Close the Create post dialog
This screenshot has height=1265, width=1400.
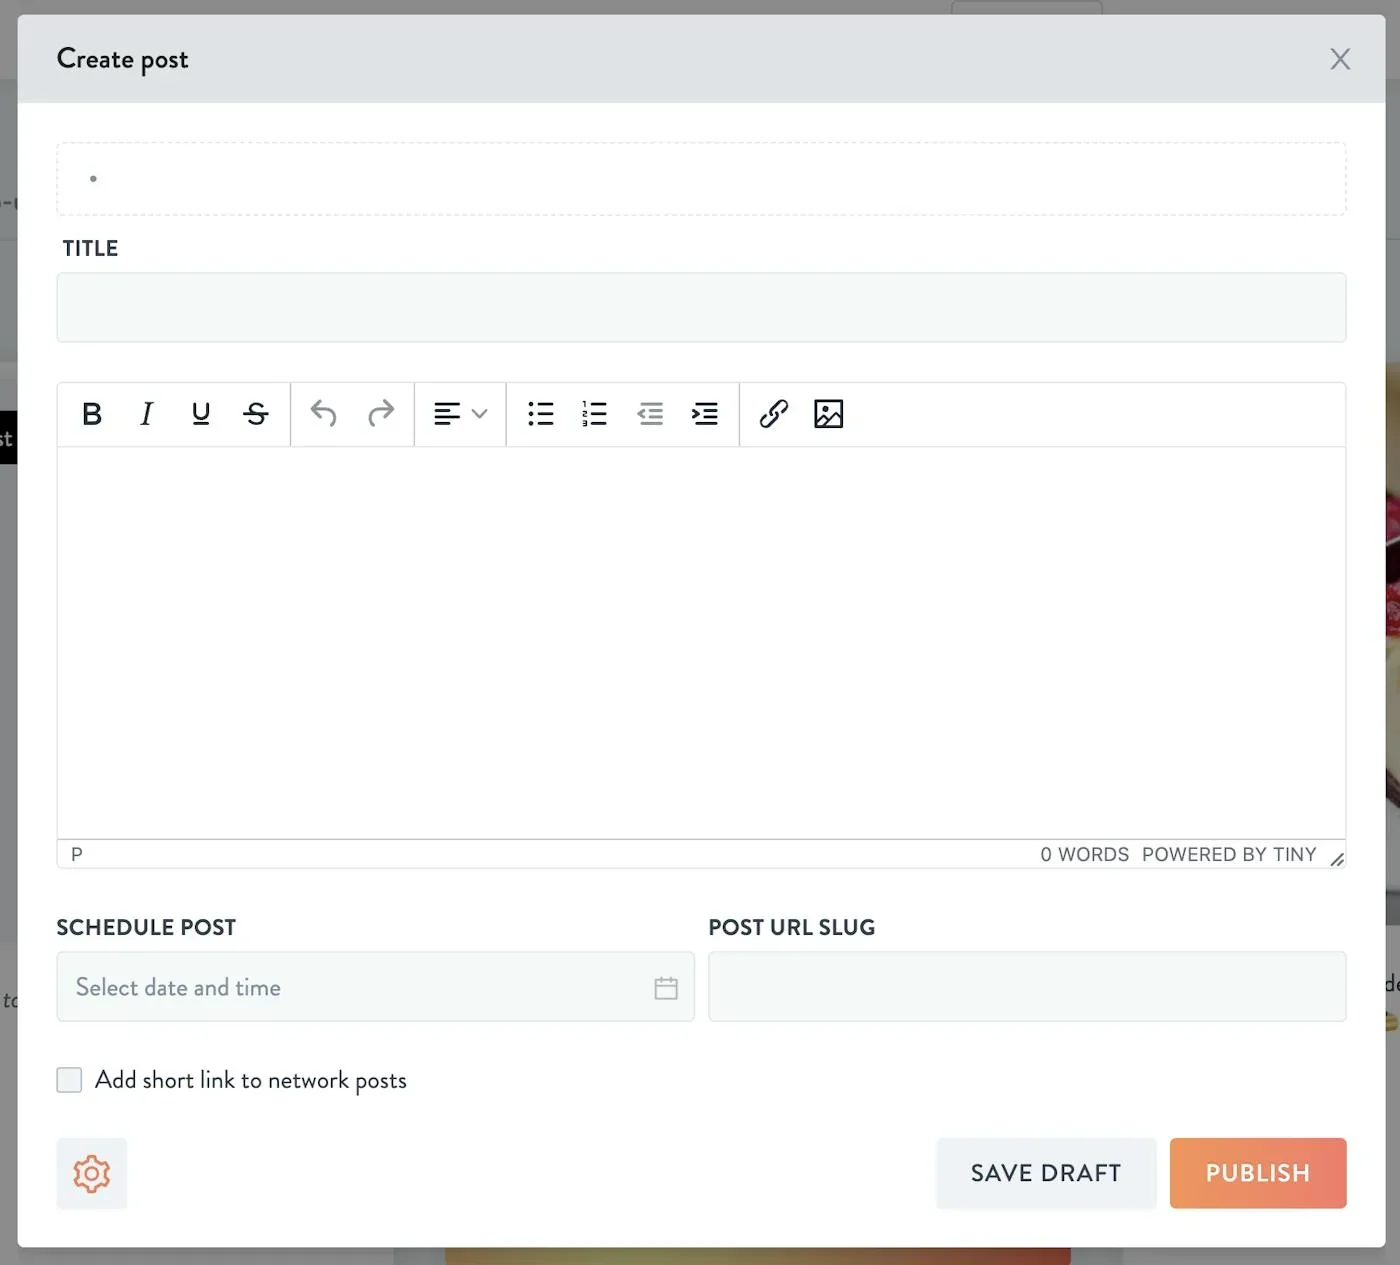1340,59
